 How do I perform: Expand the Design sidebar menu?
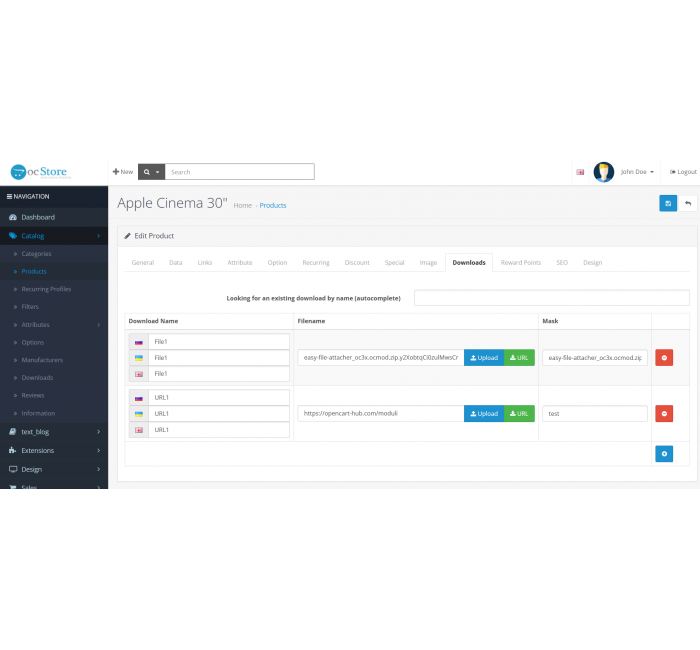coord(54,469)
